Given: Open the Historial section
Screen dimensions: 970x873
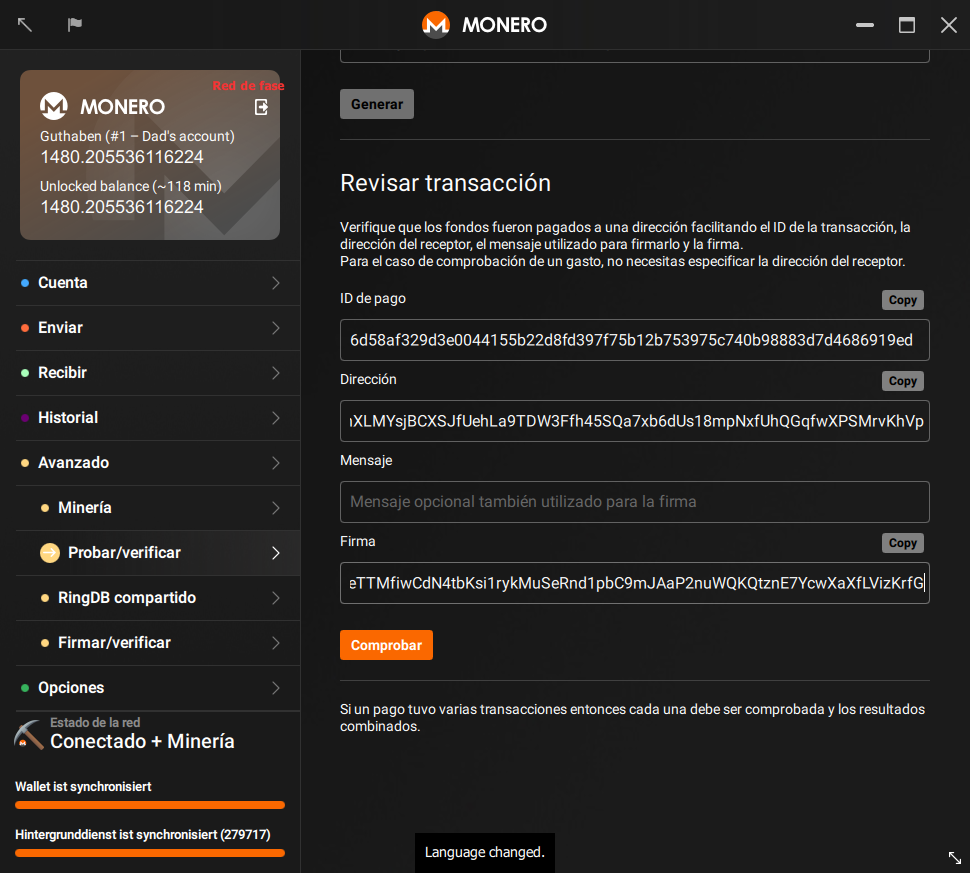Looking at the screenshot, I should tap(158, 418).
